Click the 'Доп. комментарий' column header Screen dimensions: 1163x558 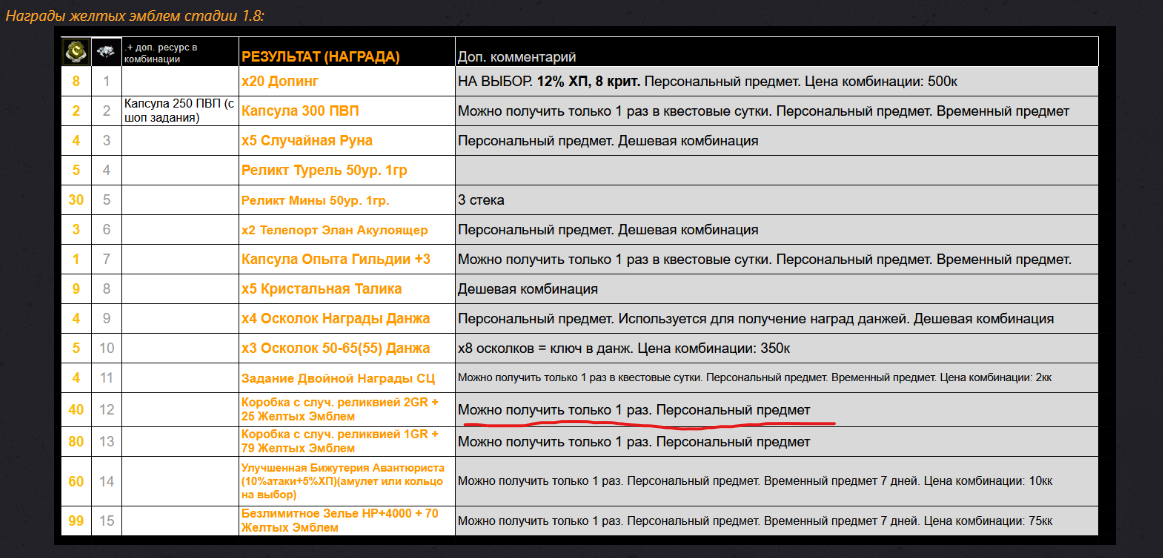pyautogui.click(x=516, y=57)
